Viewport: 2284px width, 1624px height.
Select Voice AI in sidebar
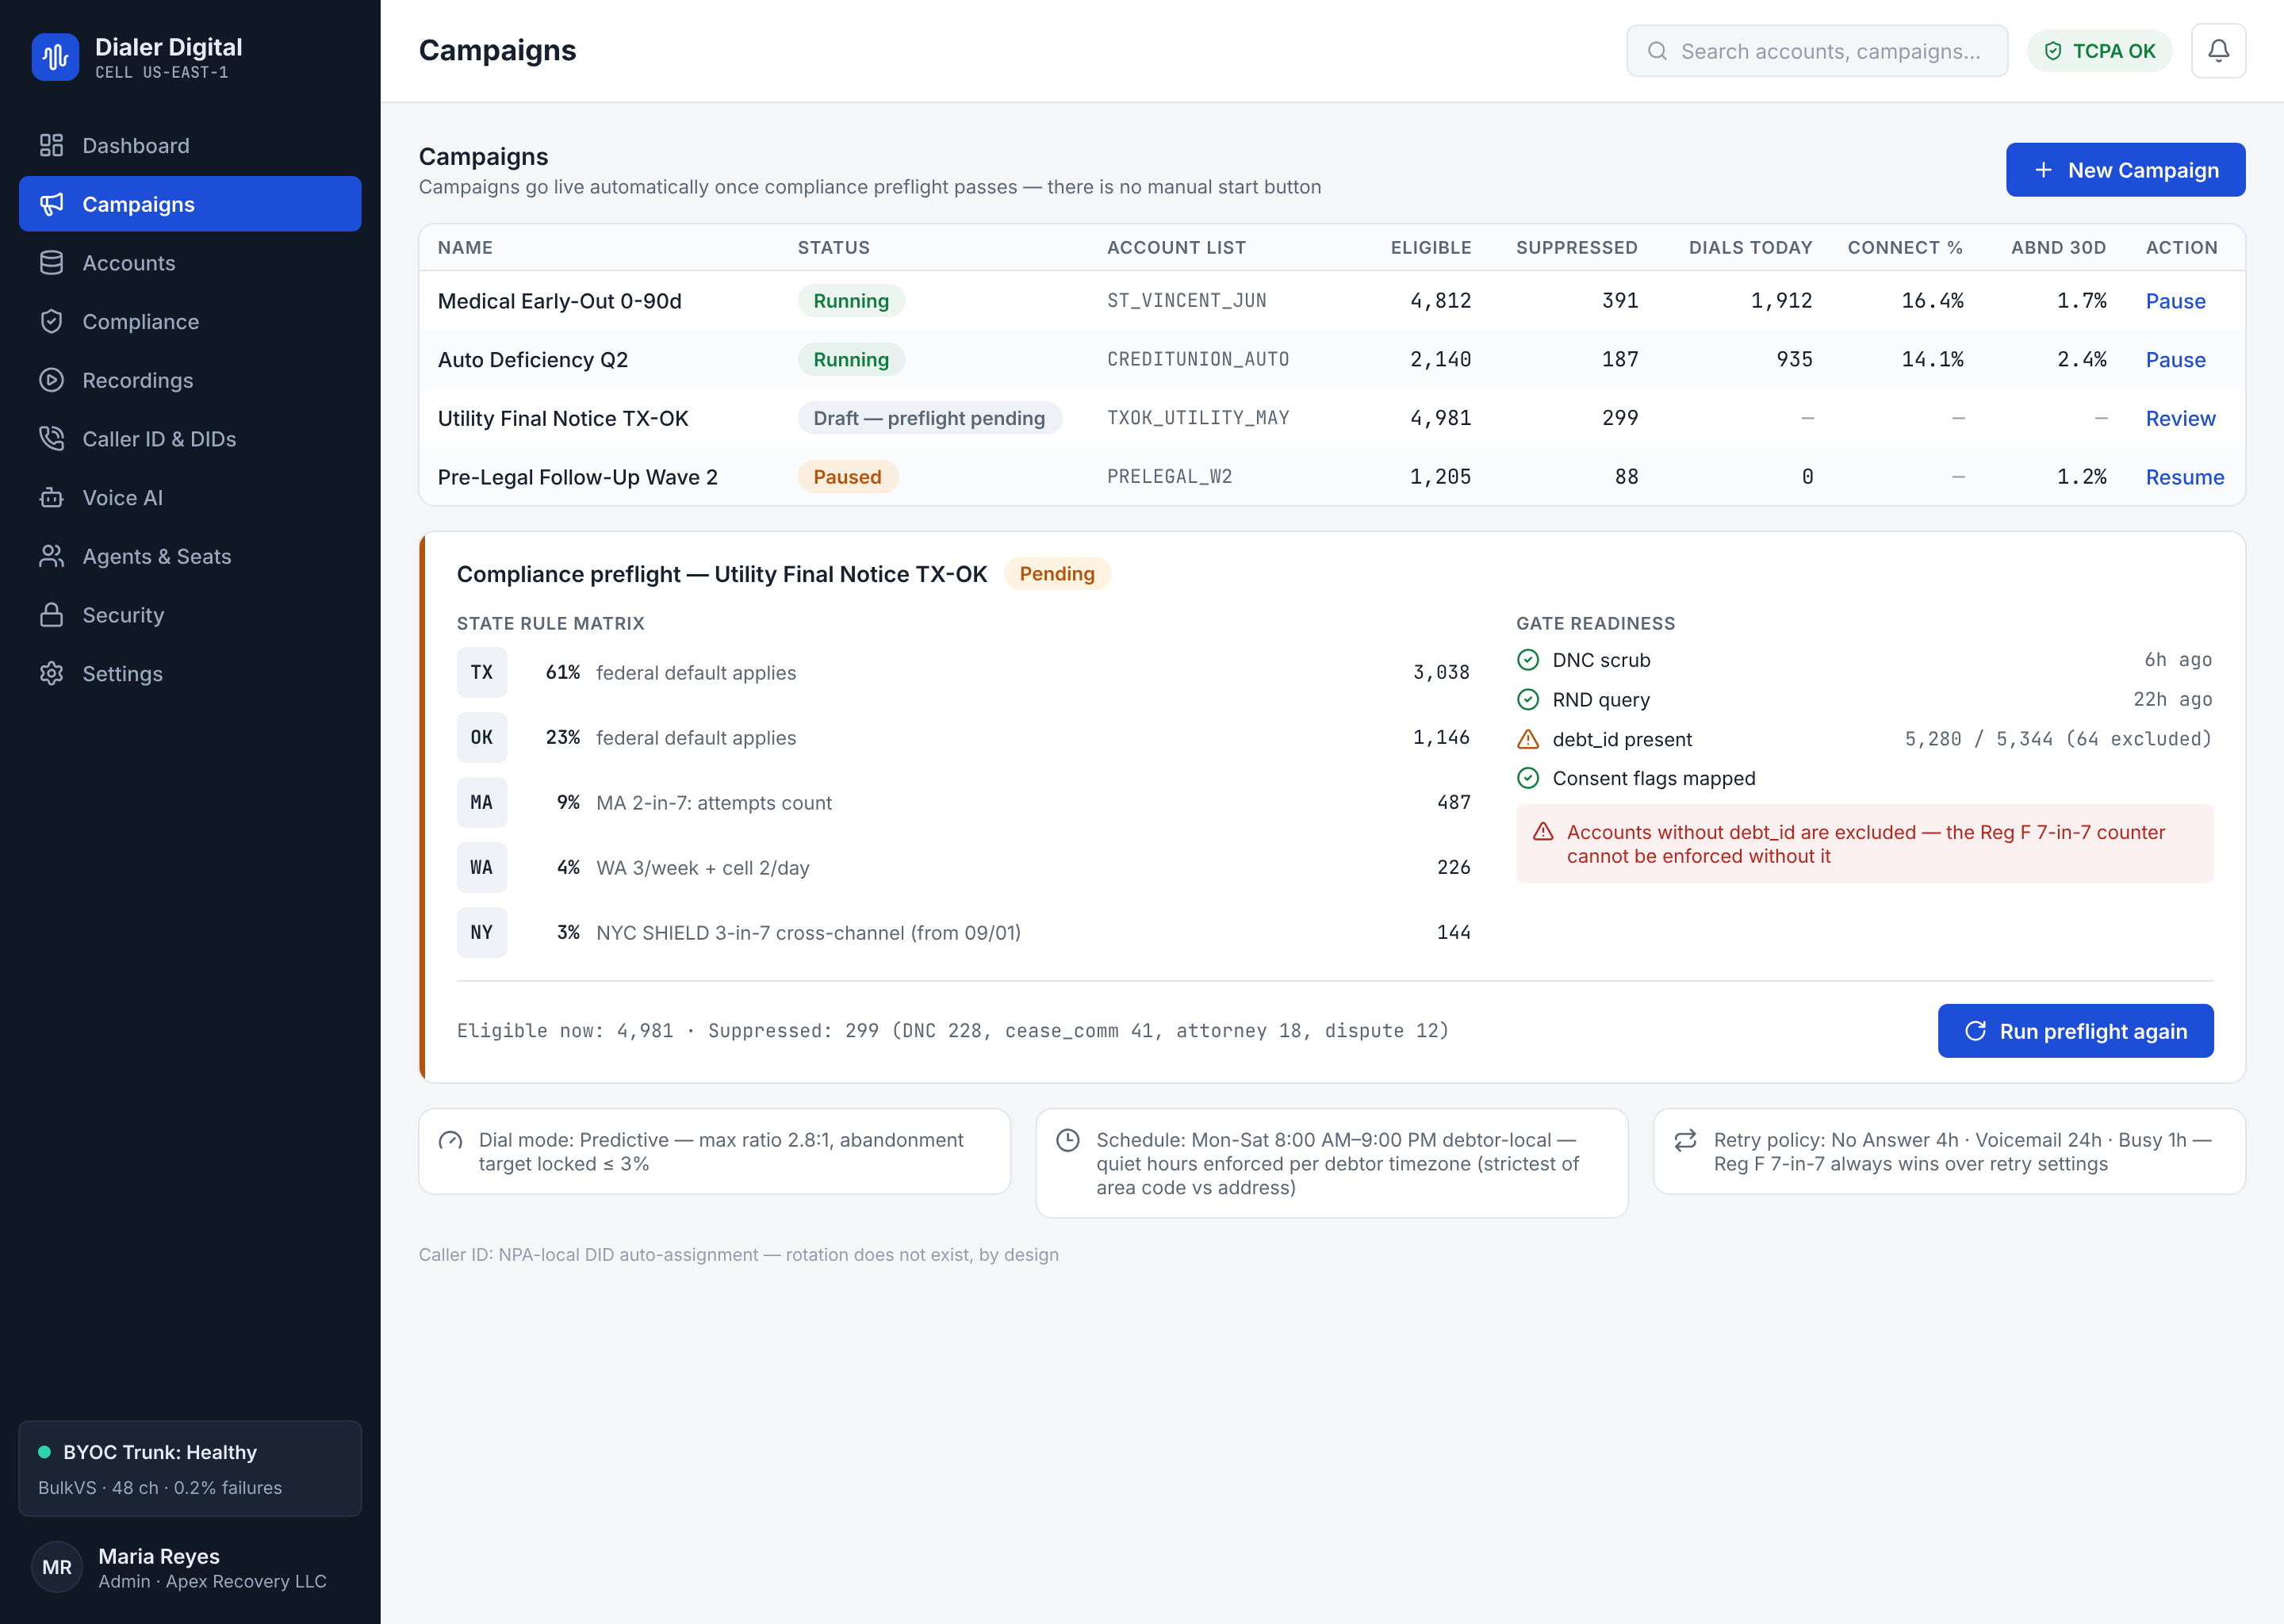[190, 498]
